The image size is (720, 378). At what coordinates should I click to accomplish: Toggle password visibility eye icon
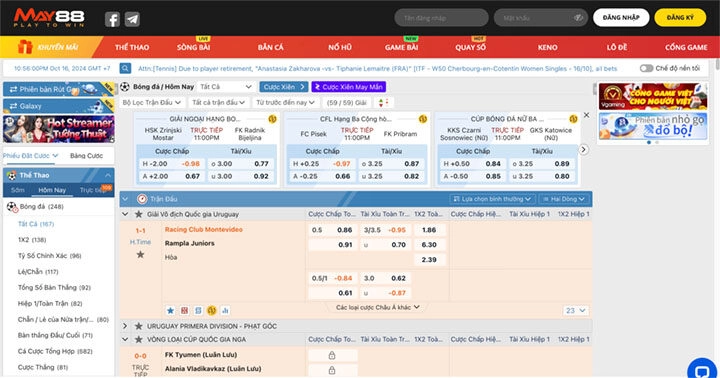coord(578,18)
